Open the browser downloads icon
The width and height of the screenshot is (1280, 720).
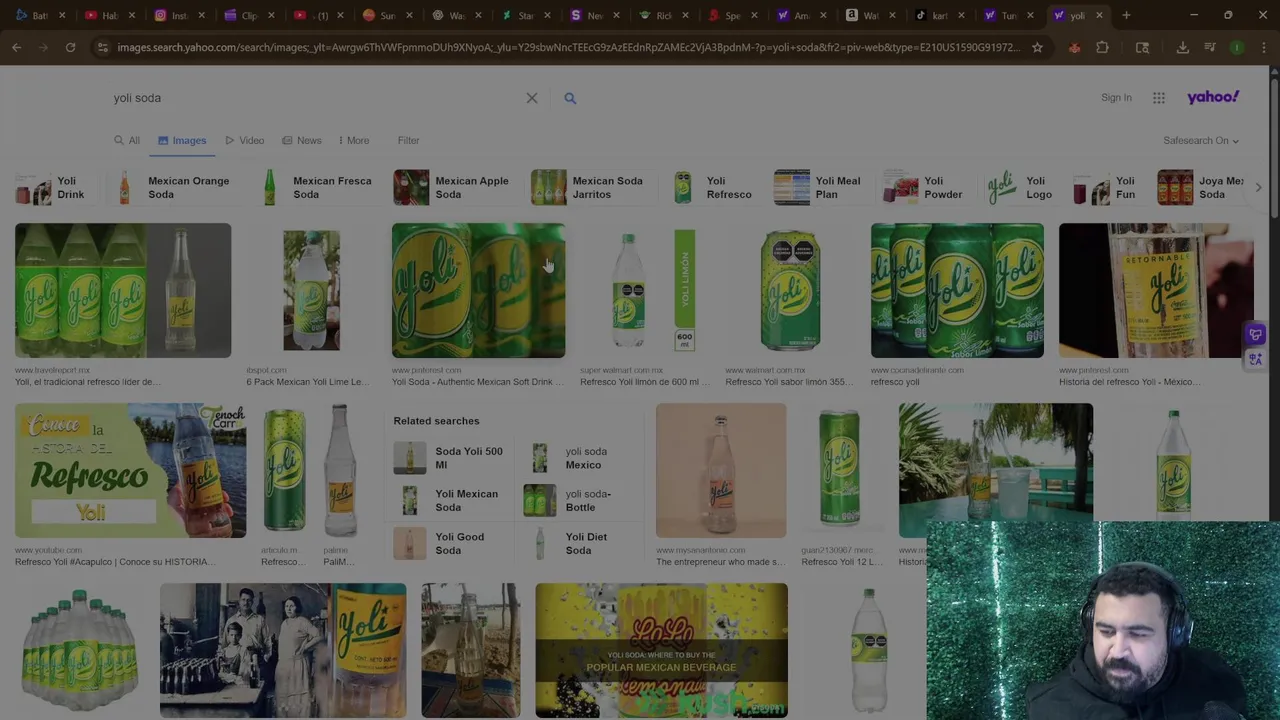(x=1182, y=47)
